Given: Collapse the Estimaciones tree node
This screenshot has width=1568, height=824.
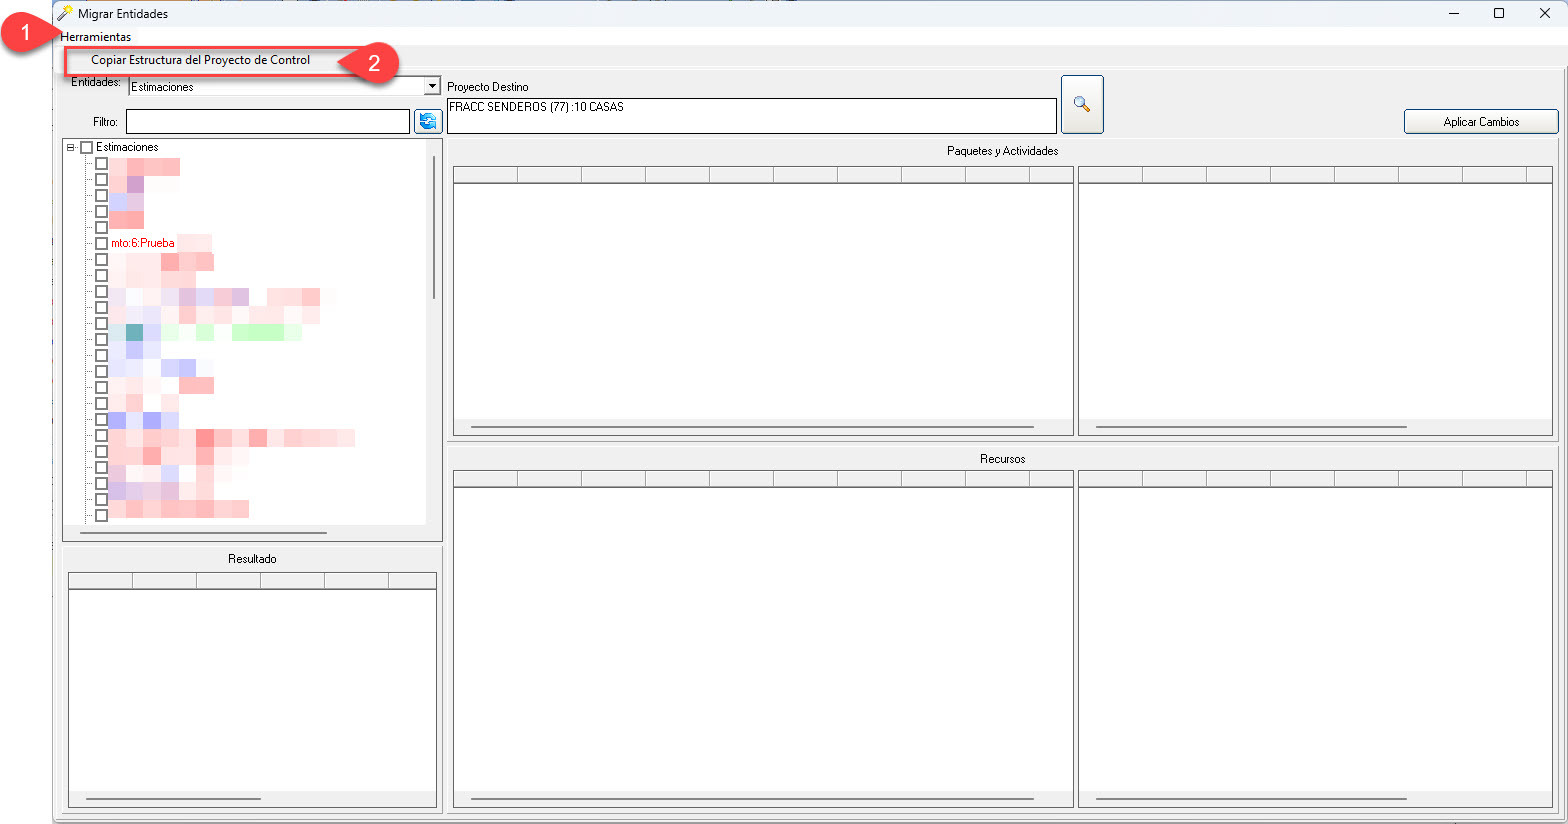Looking at the screenshot, I should tap(71, 148).
